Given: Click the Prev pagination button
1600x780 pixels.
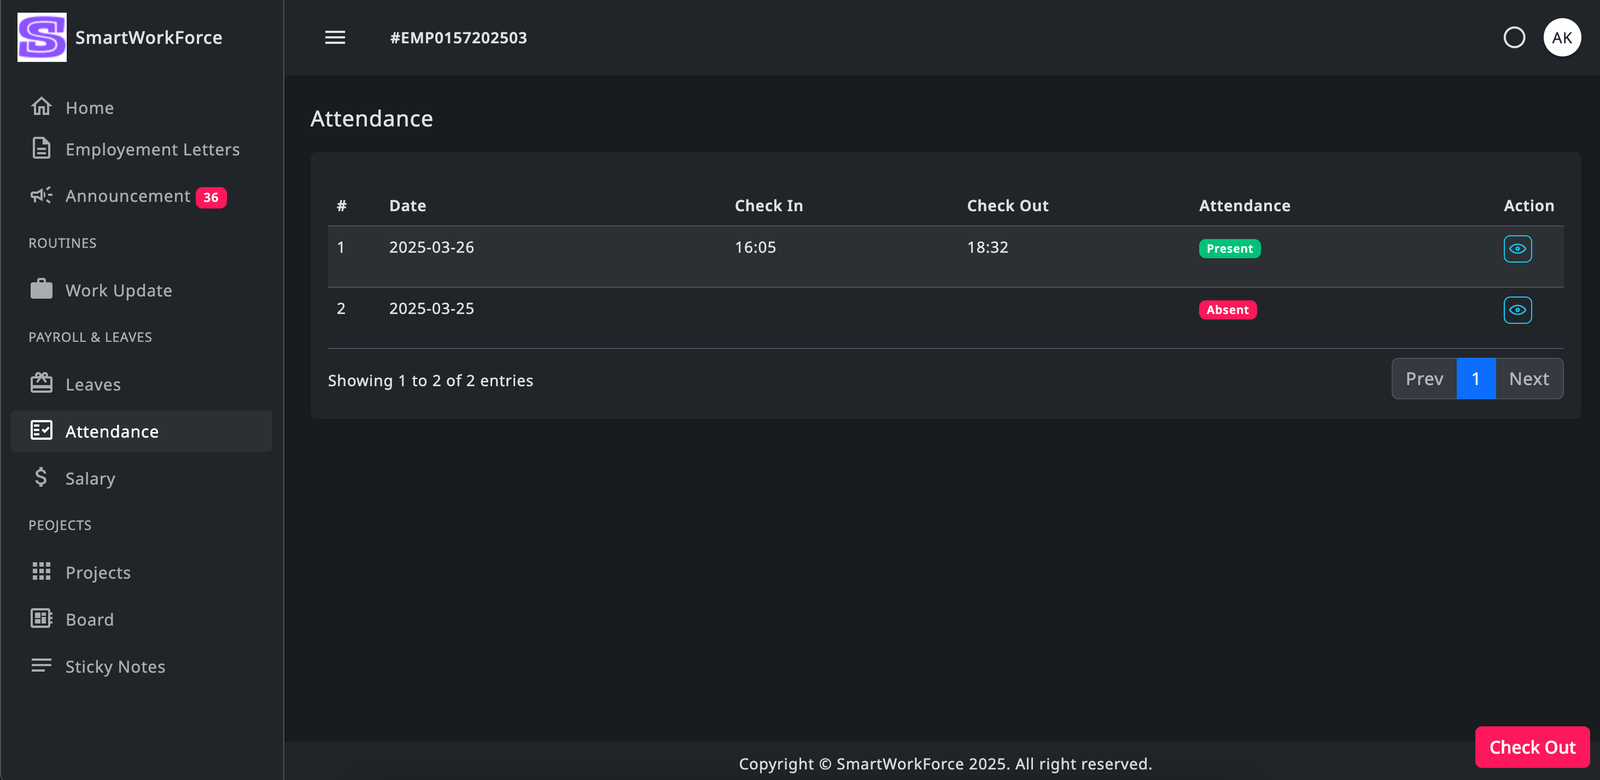Looking at the screenshot, I should [1424, 379].
